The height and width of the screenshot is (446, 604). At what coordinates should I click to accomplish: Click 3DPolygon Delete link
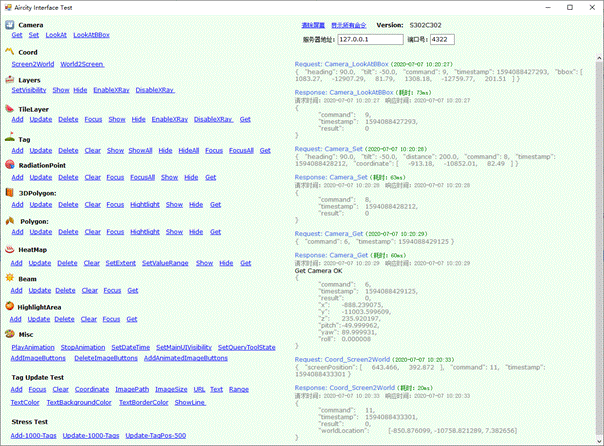(x=68, y=205)
